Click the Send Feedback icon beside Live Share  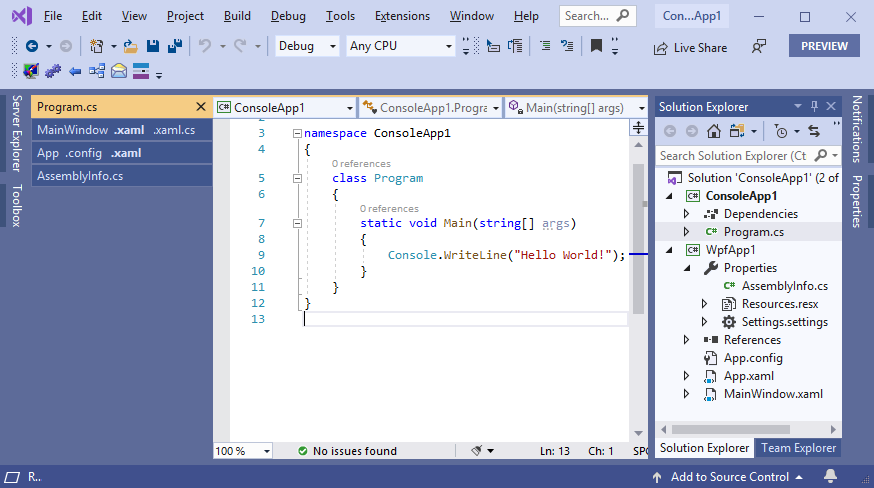[x=759, y=47]
